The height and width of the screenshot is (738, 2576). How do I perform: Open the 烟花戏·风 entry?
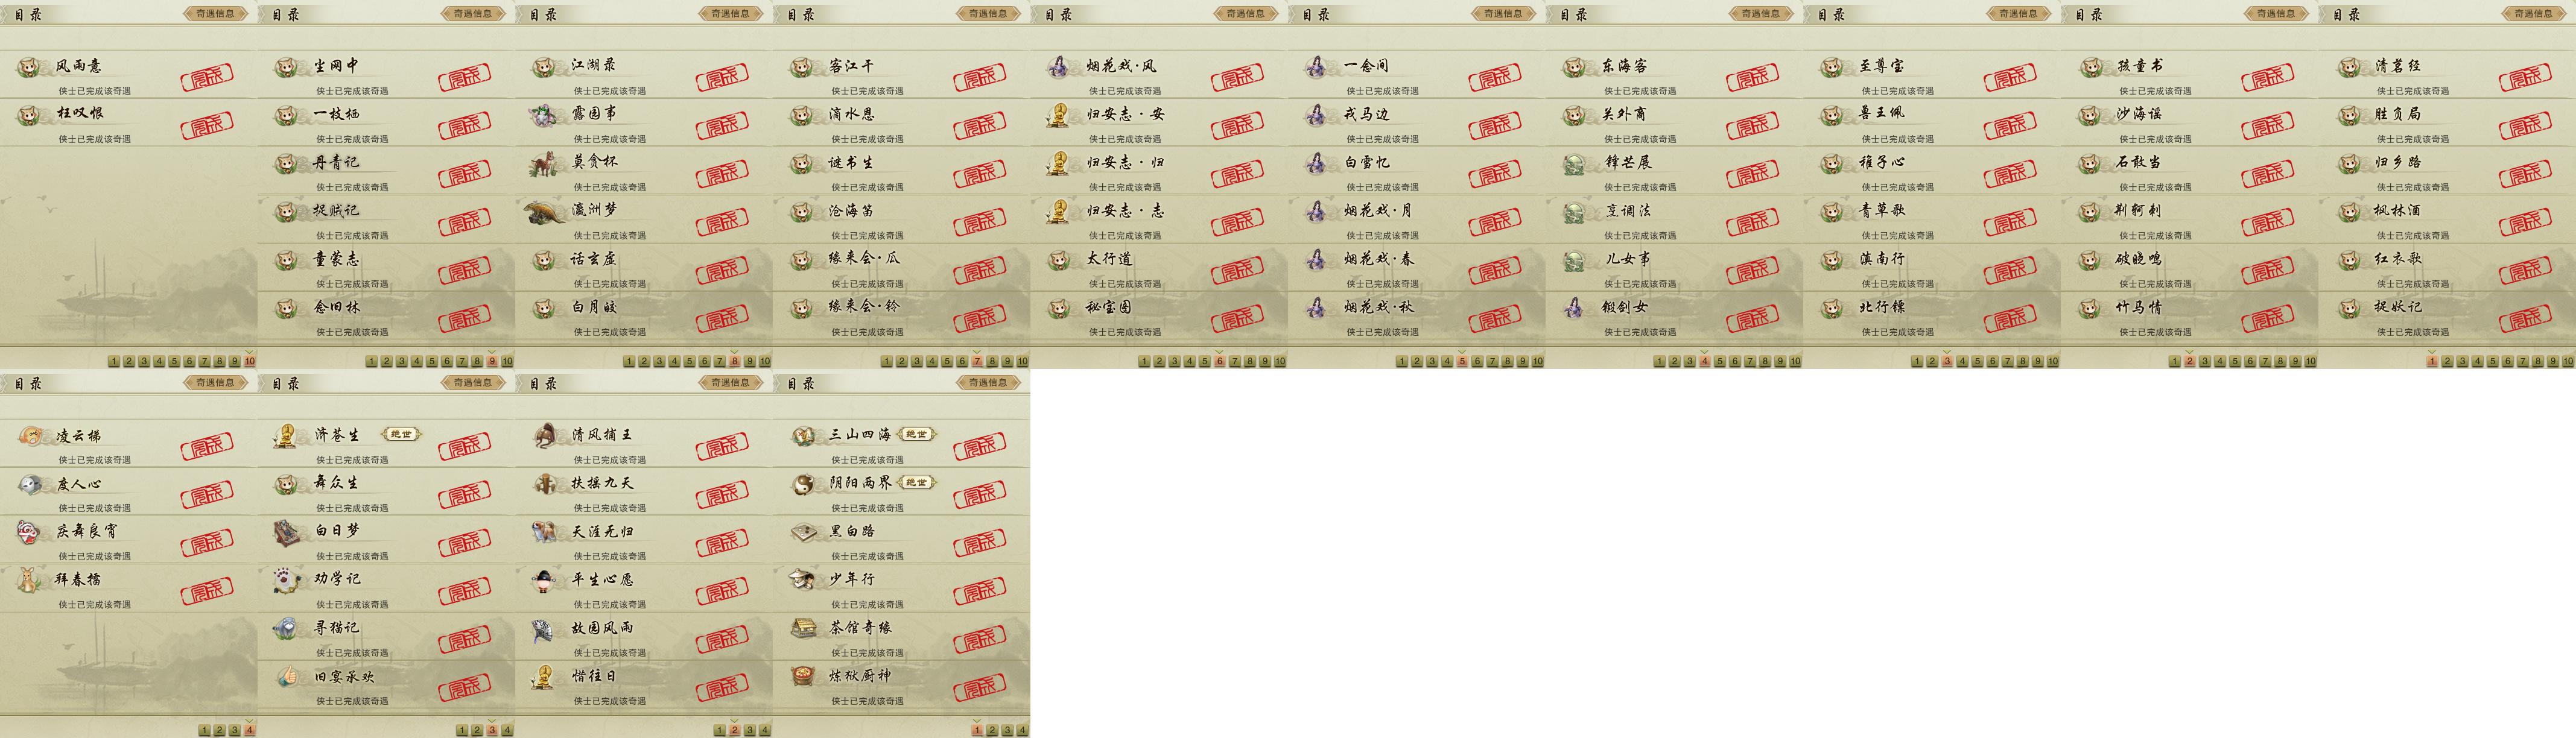click(1121, 66)
